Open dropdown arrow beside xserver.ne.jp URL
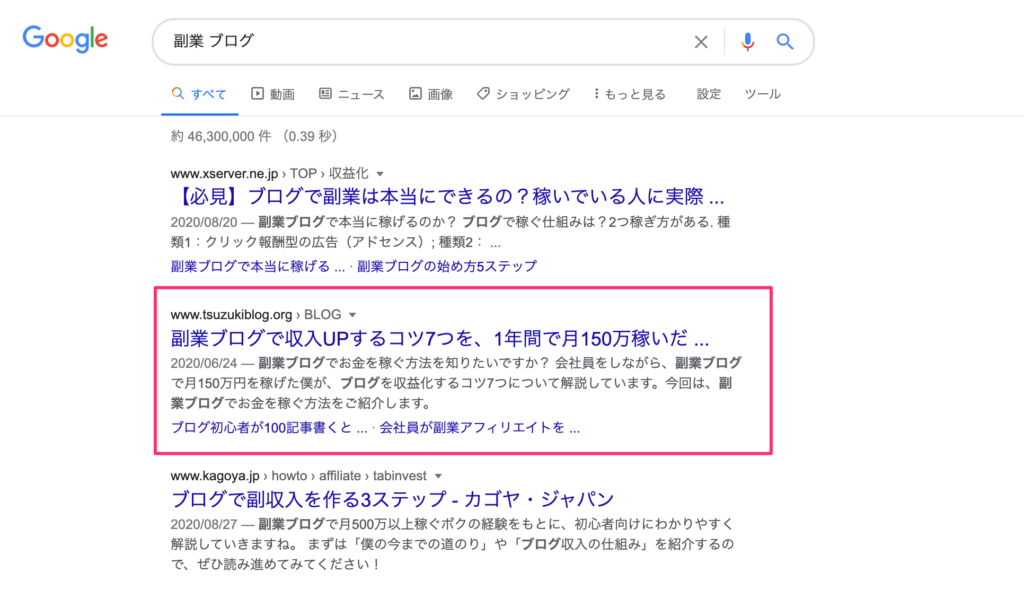Viewport: 1024px width, 599px height. point(380,174)
